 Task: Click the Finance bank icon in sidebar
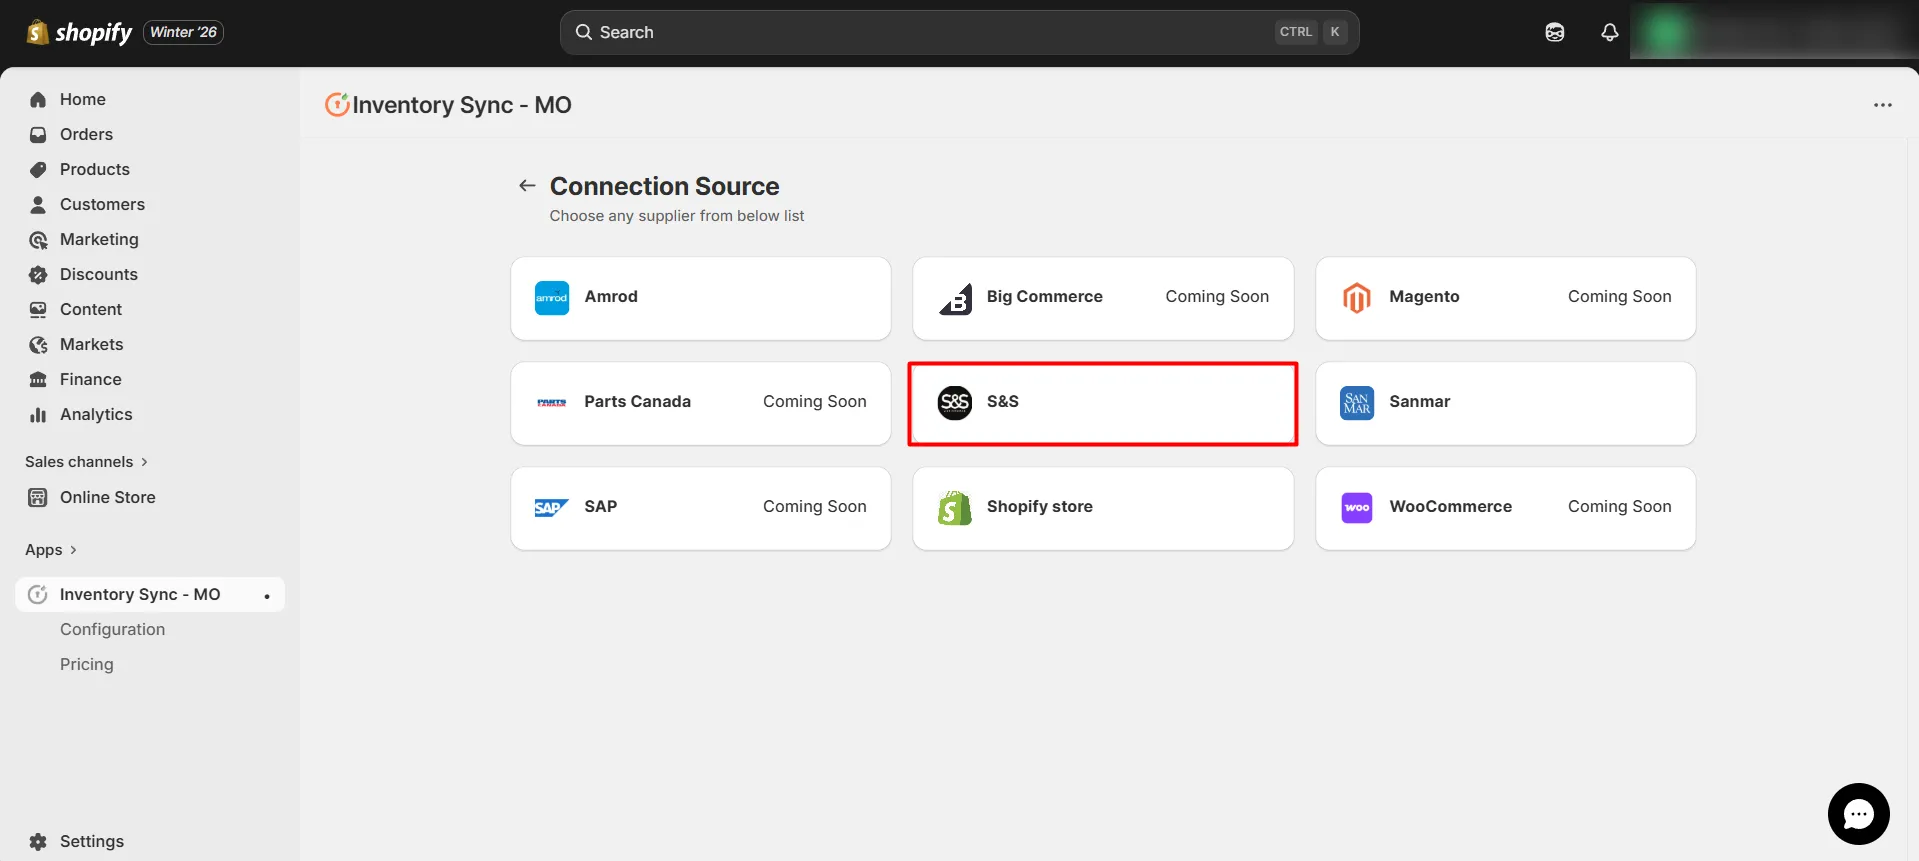tap(38, 379)
